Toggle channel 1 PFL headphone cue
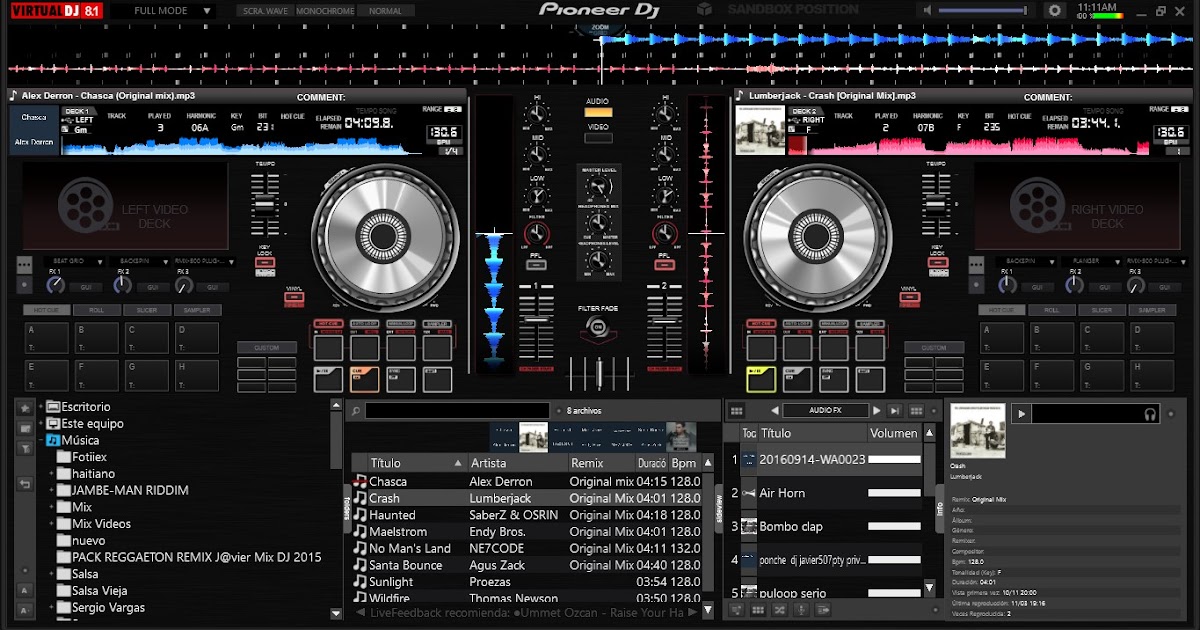The width and height of the screenshot is (1200, 630). coord(536,264)
